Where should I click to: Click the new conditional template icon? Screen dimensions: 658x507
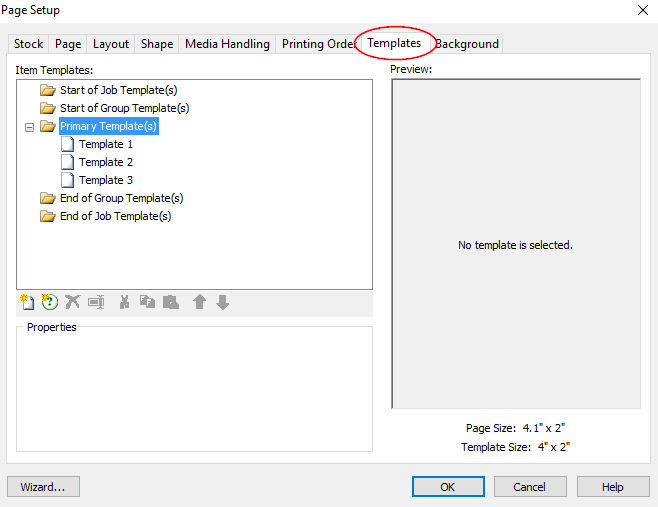(49, 302)
